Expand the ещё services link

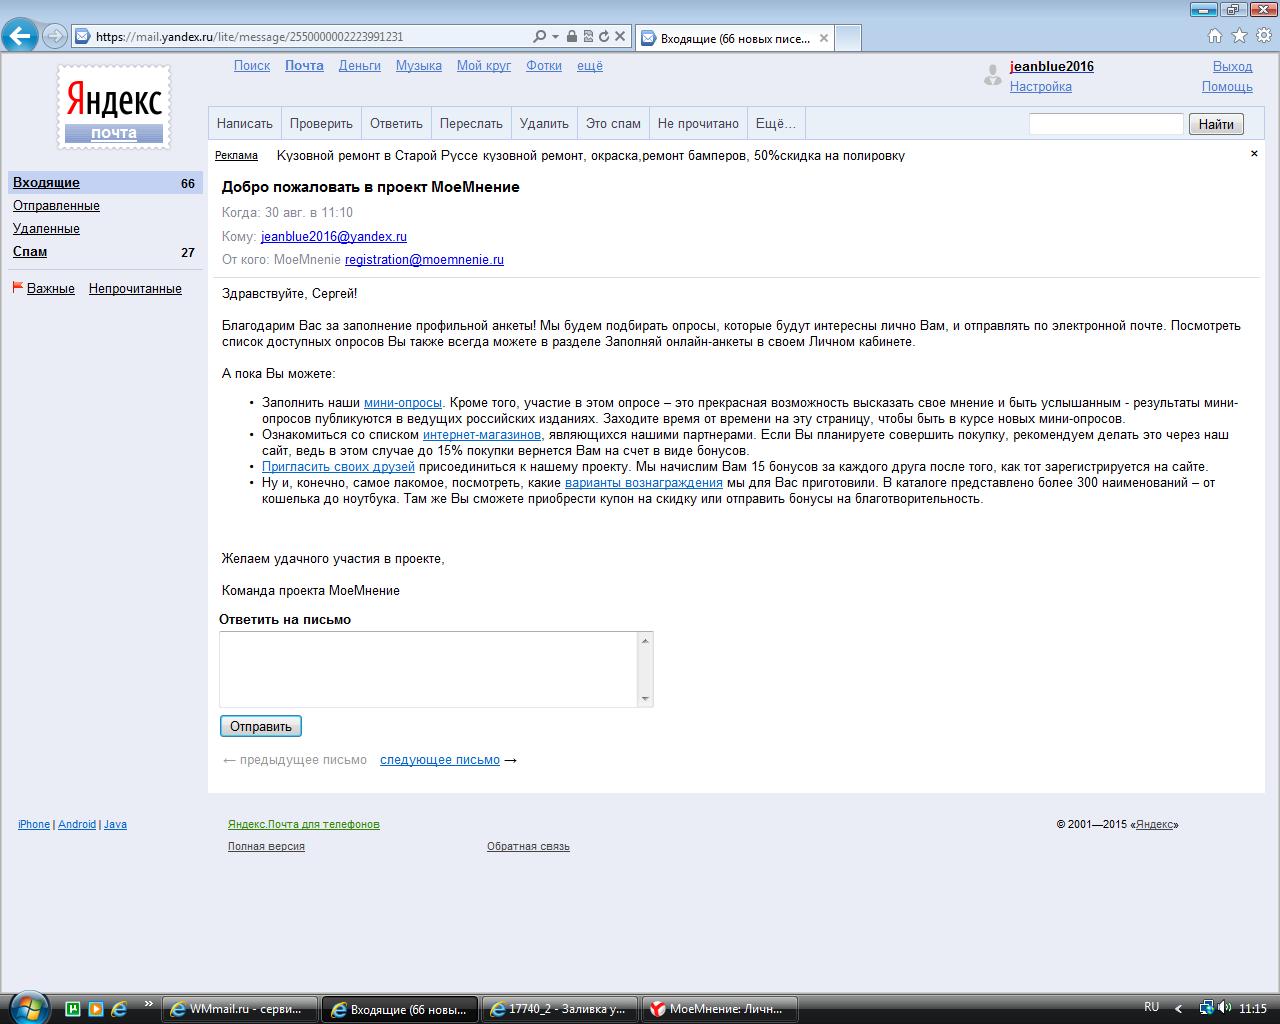590,66
